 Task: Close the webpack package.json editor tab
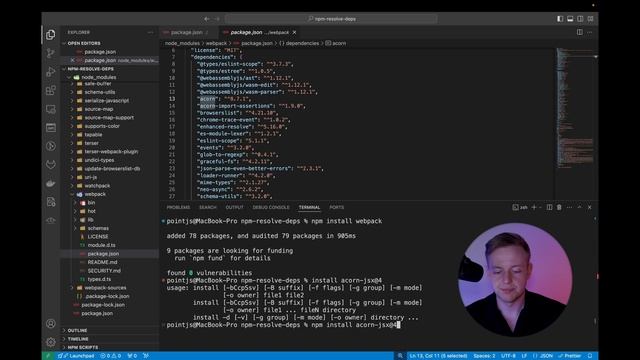click(294, 32)
